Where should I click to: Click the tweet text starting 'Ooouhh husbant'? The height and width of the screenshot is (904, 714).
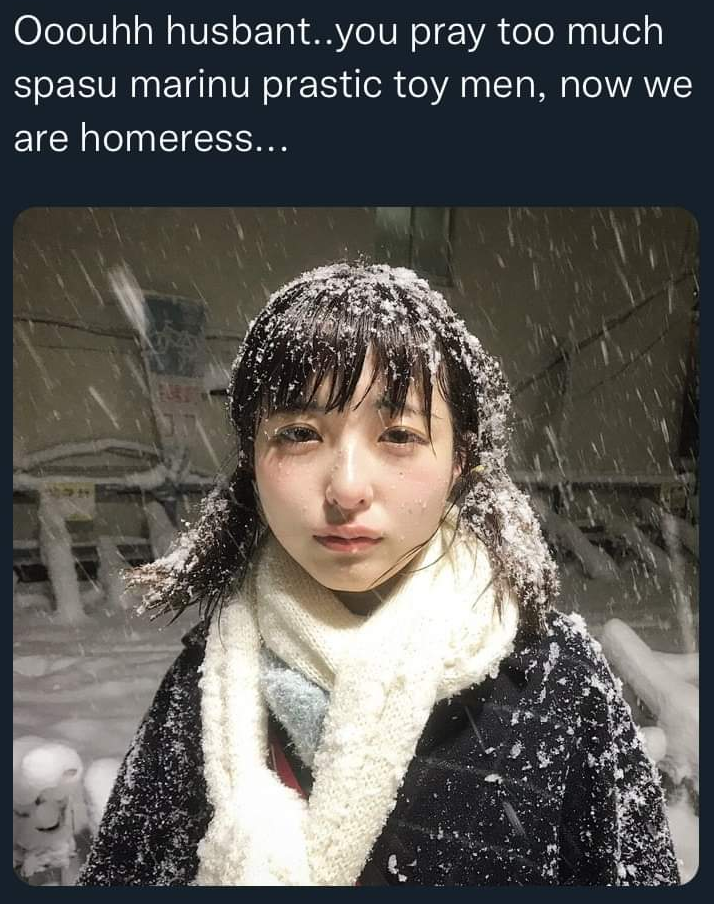pos(352,84)
